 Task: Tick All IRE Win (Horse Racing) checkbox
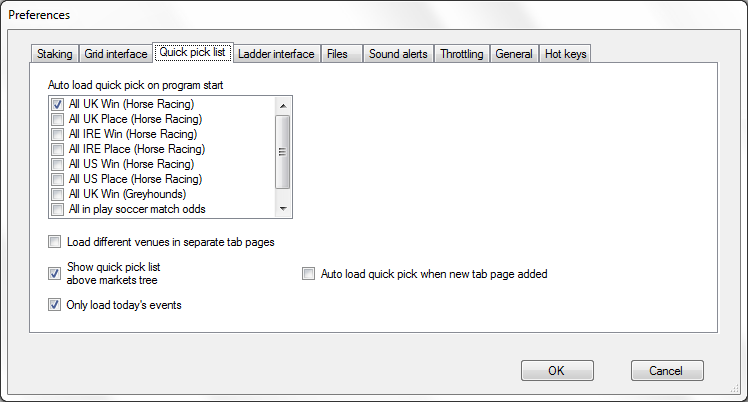(x=57, y=134)
